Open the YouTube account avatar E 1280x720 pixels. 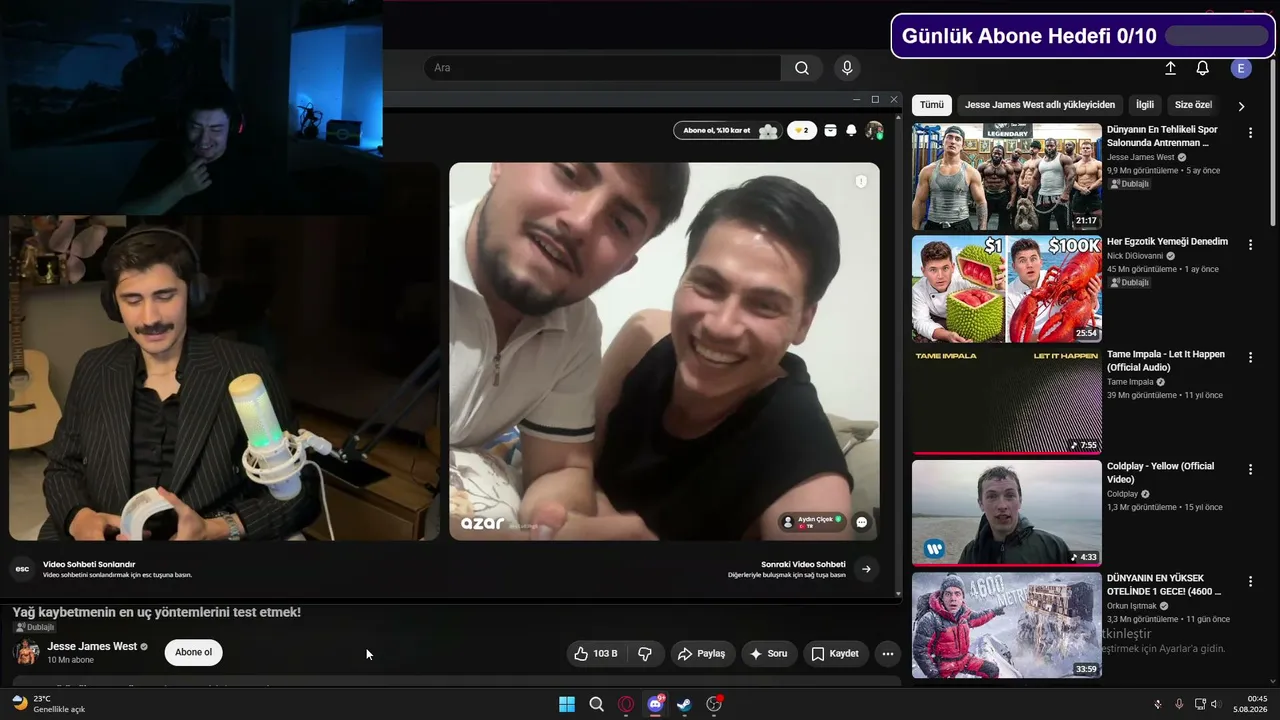1241,68
